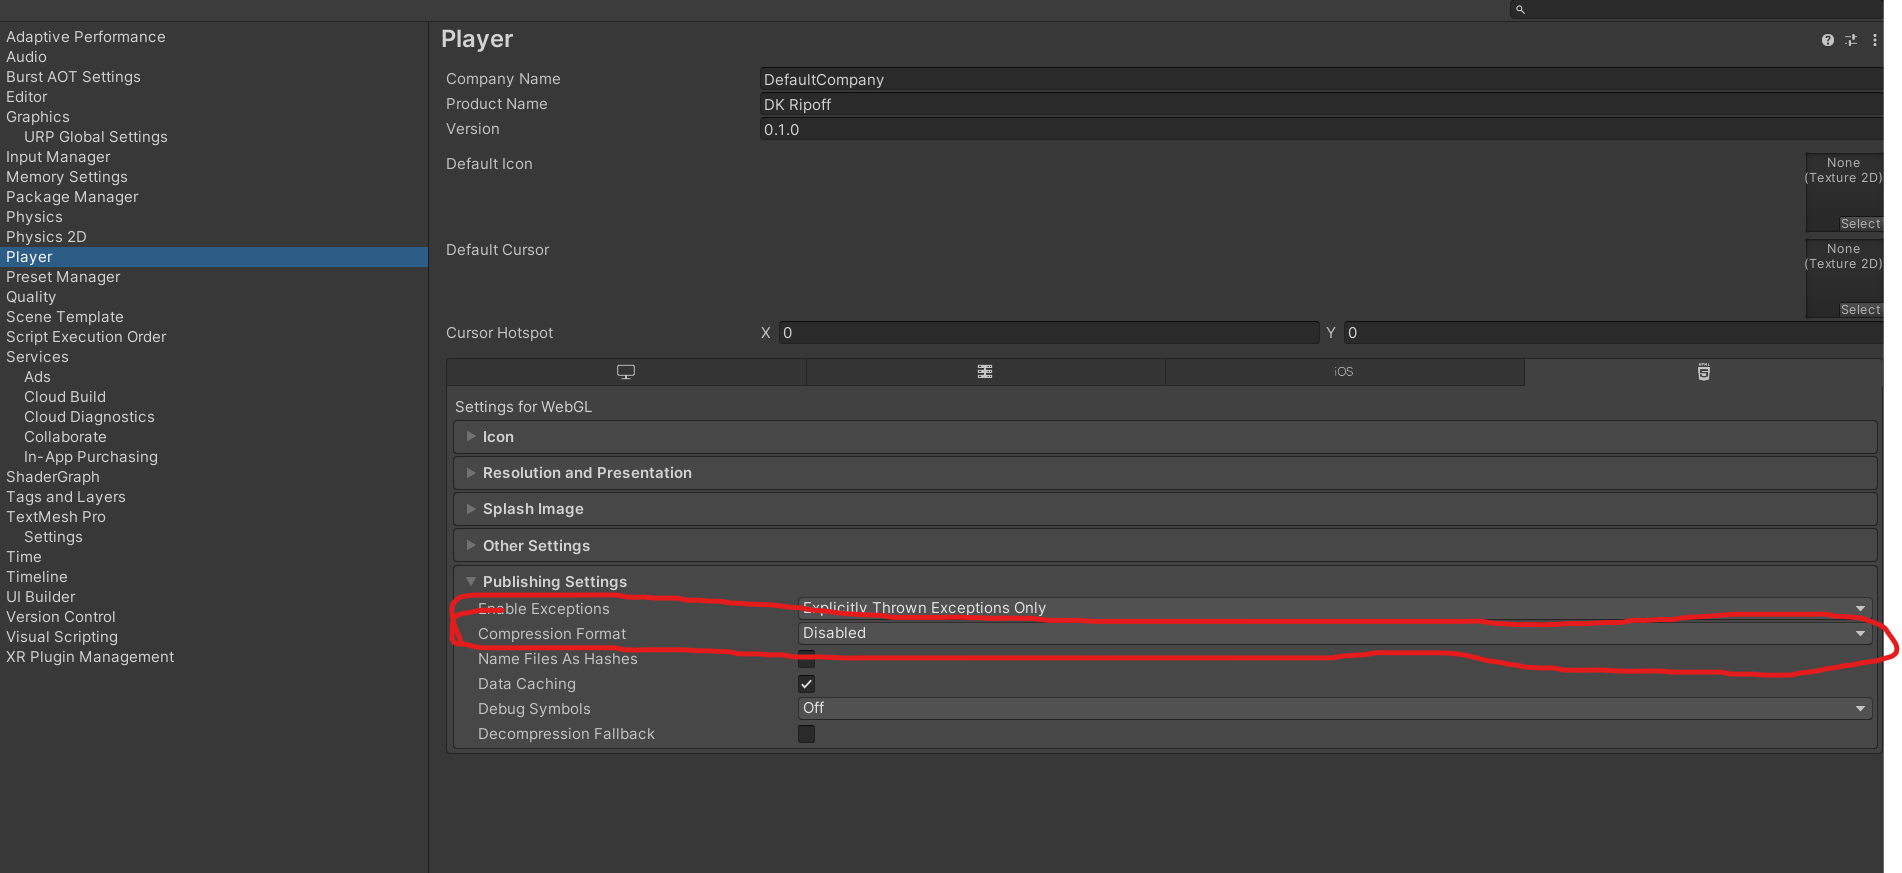
Task: Select the Dedicated Server platform tab
Action: tap(985, 372)
